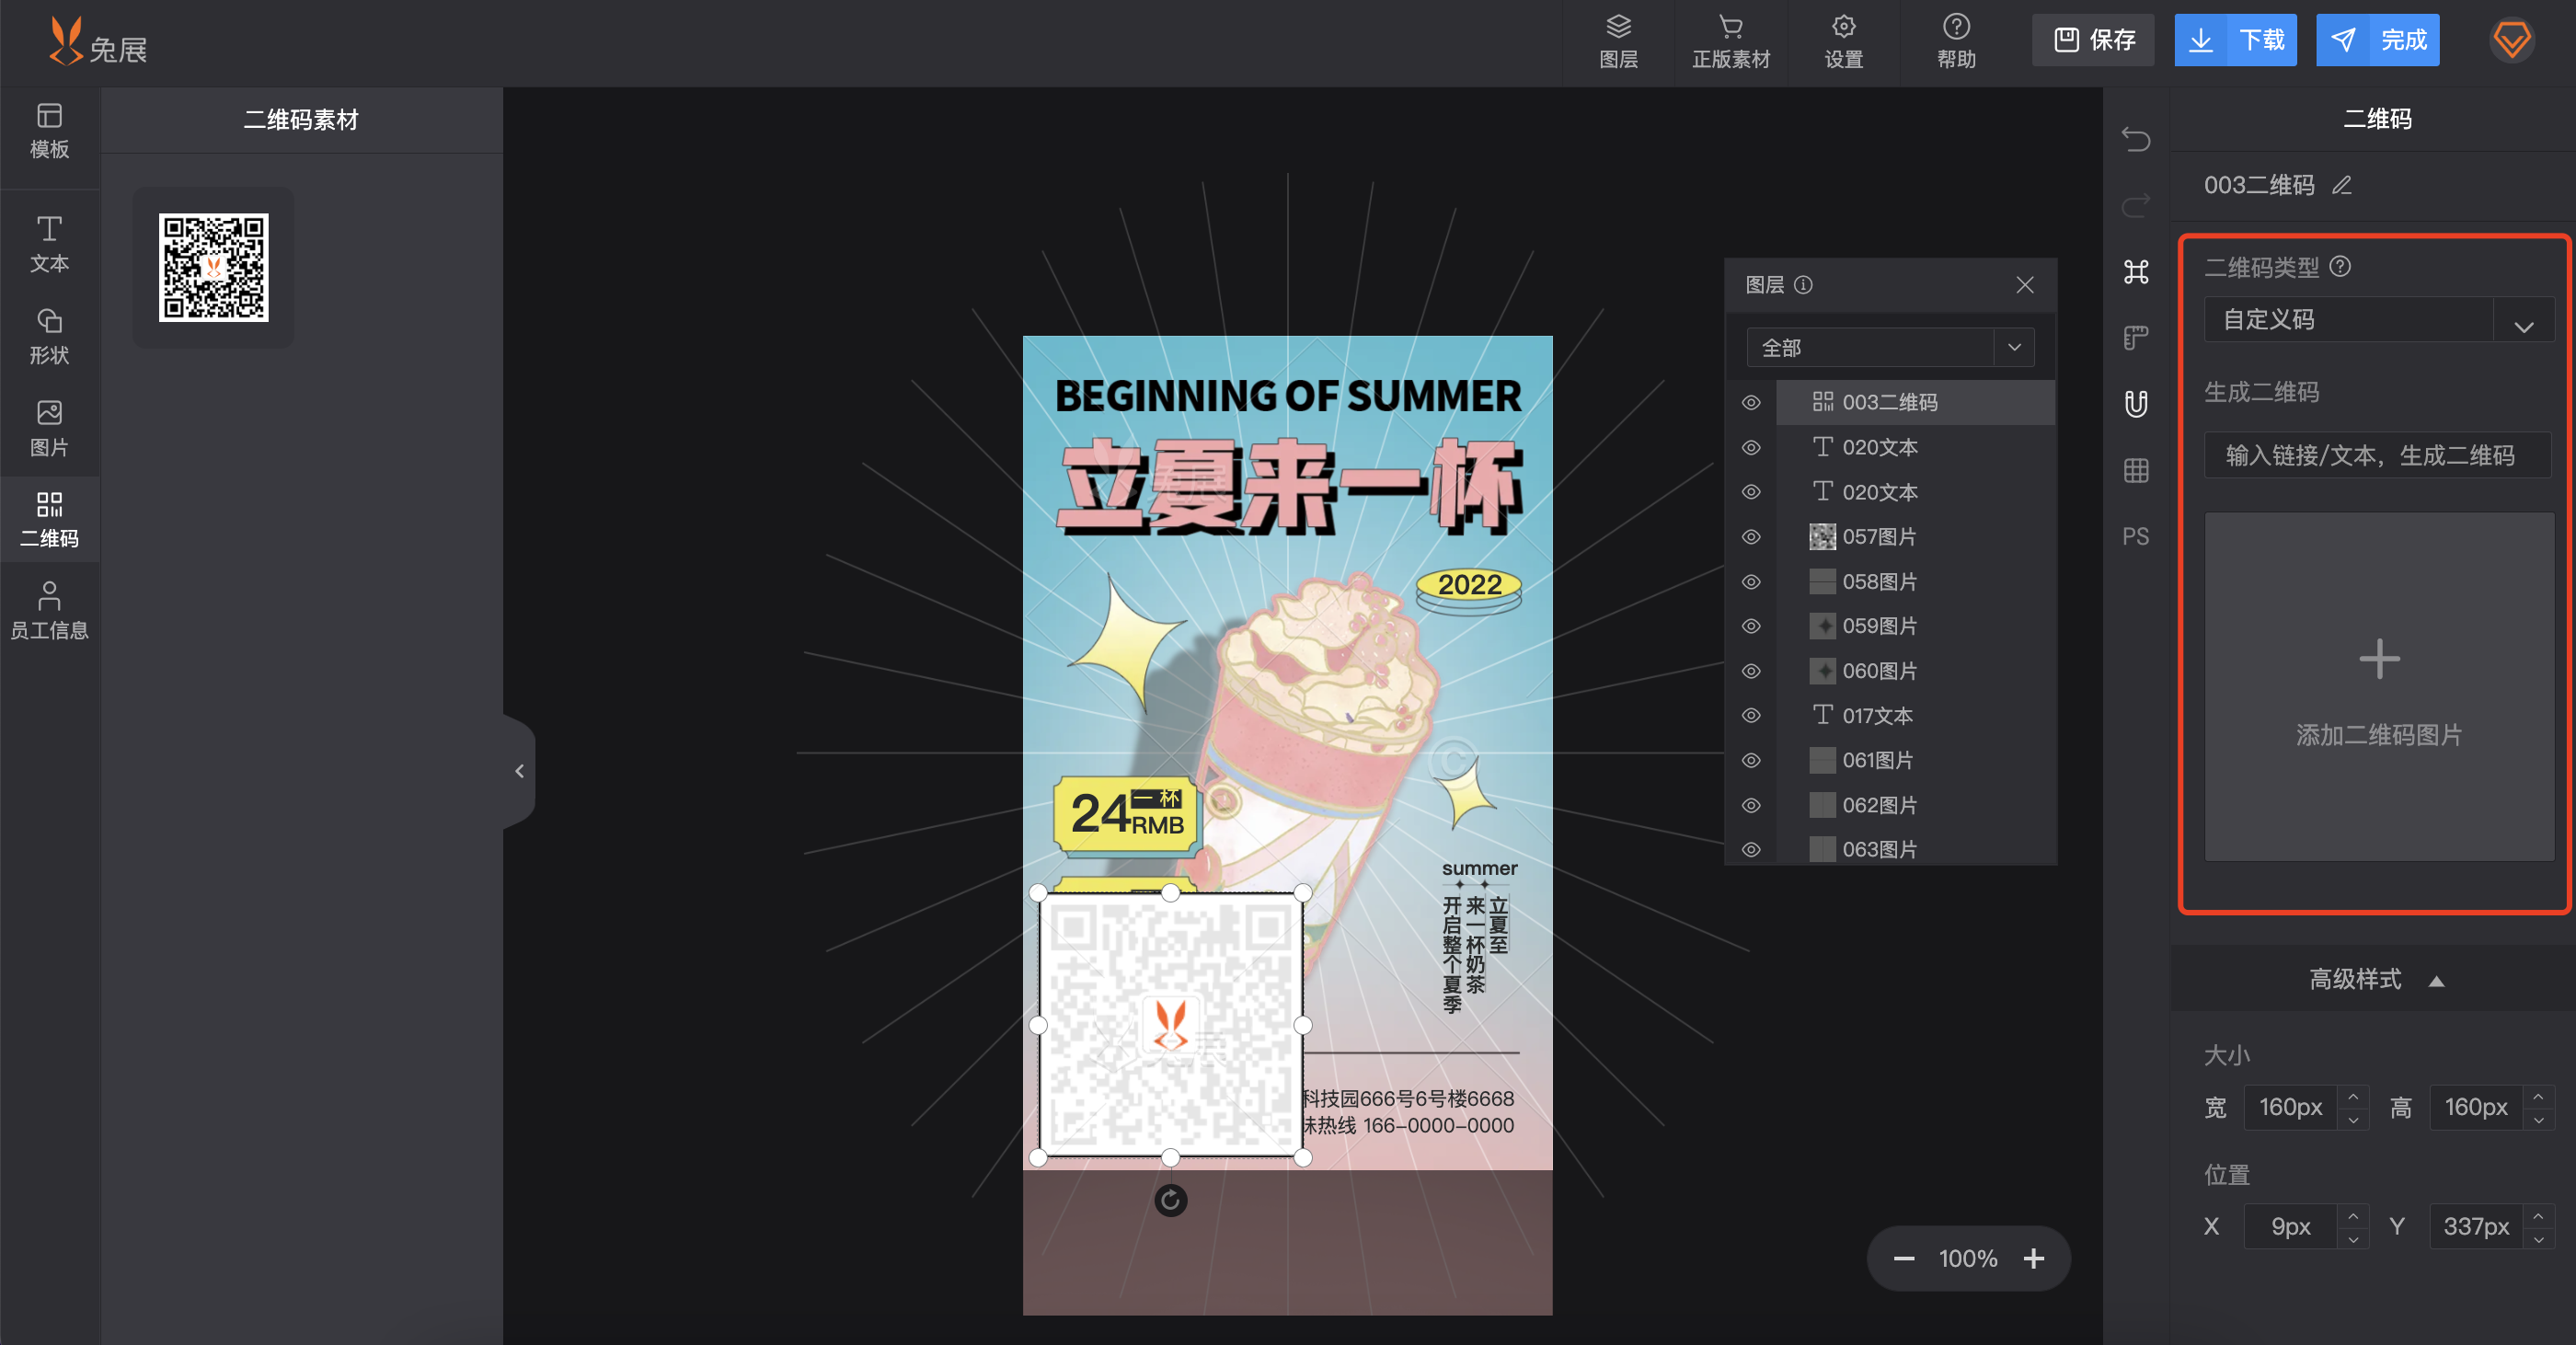Edit layer name with pencil icon
The image size is (2576, 1345).
point(2342,185)
